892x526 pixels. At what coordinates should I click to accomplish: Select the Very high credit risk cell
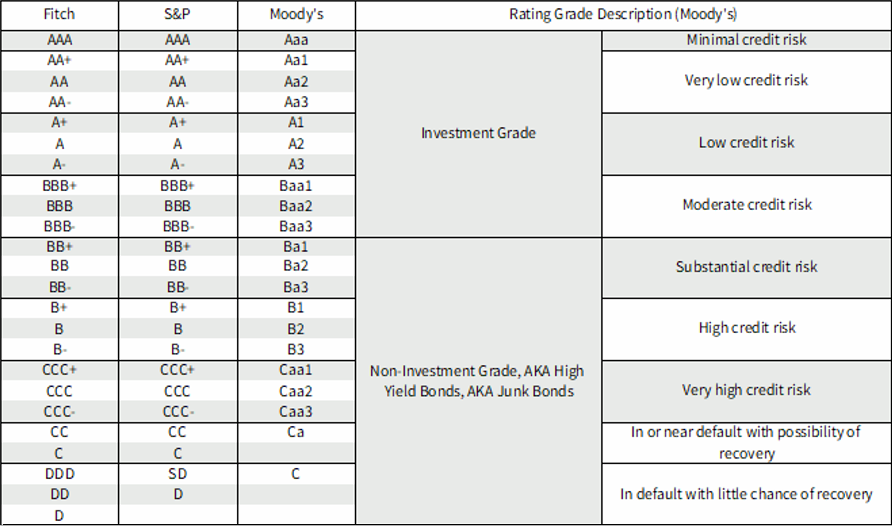(747, 390)
